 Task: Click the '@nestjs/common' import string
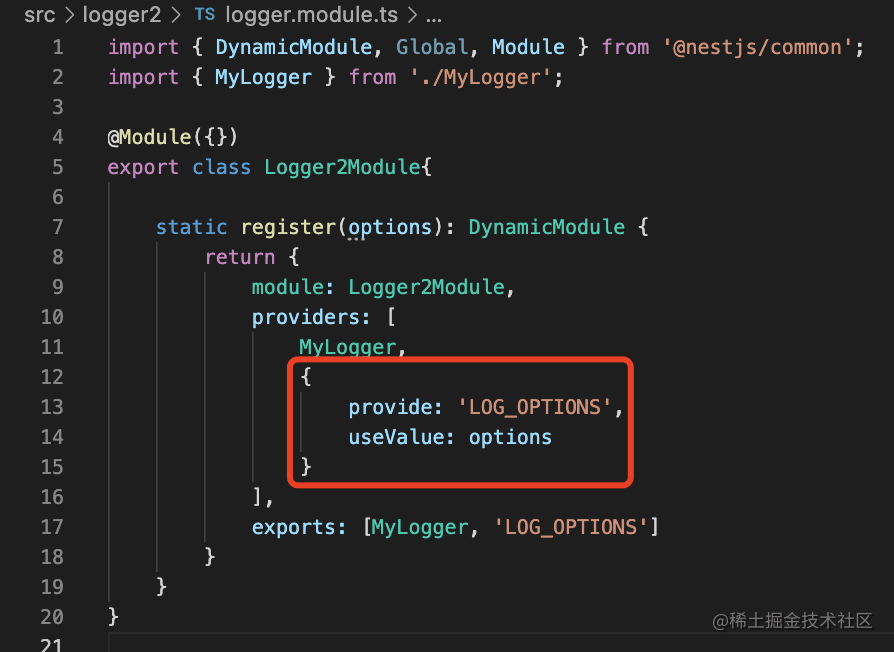click(758, 47)
